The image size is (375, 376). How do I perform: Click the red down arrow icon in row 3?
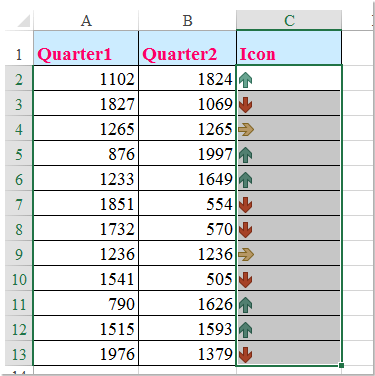tap(246, 105)
